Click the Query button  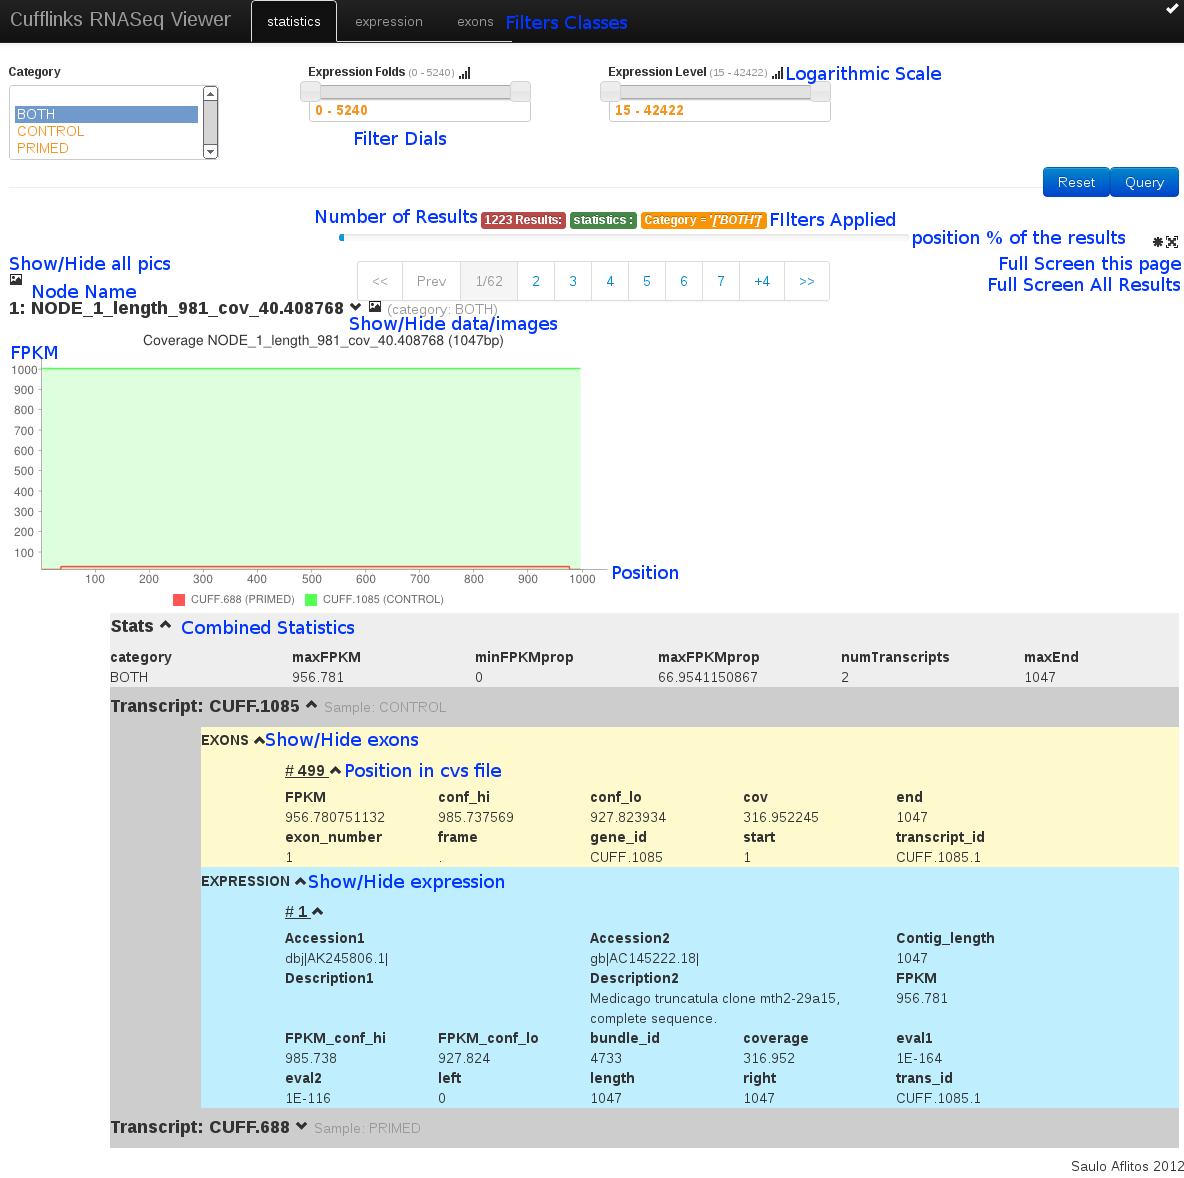pyautogui.click(x=1144, y=182)
